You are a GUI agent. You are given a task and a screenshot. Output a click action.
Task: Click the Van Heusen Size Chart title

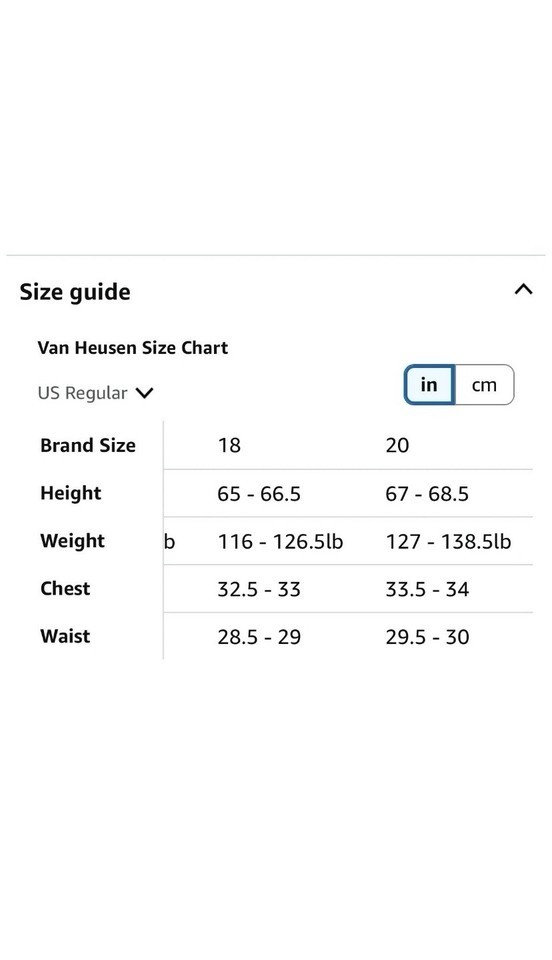(x=133, y=348)
